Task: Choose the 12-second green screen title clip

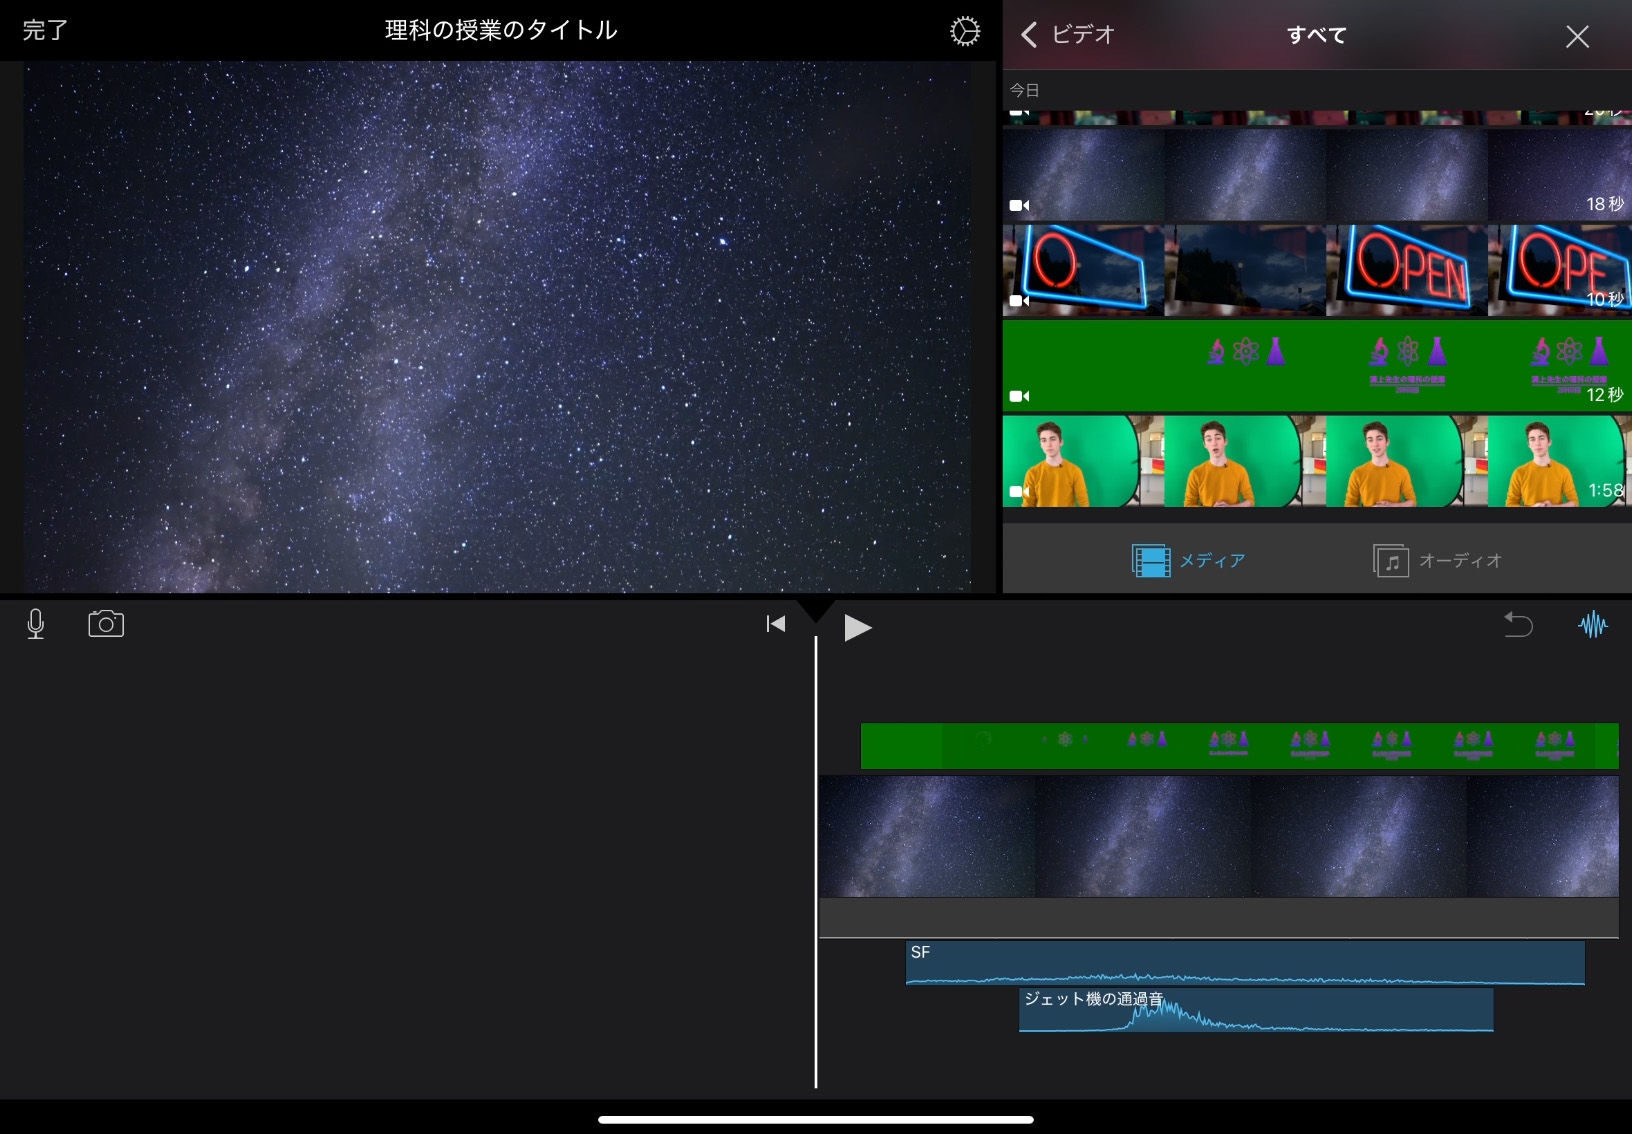Action: point(1316,365)
